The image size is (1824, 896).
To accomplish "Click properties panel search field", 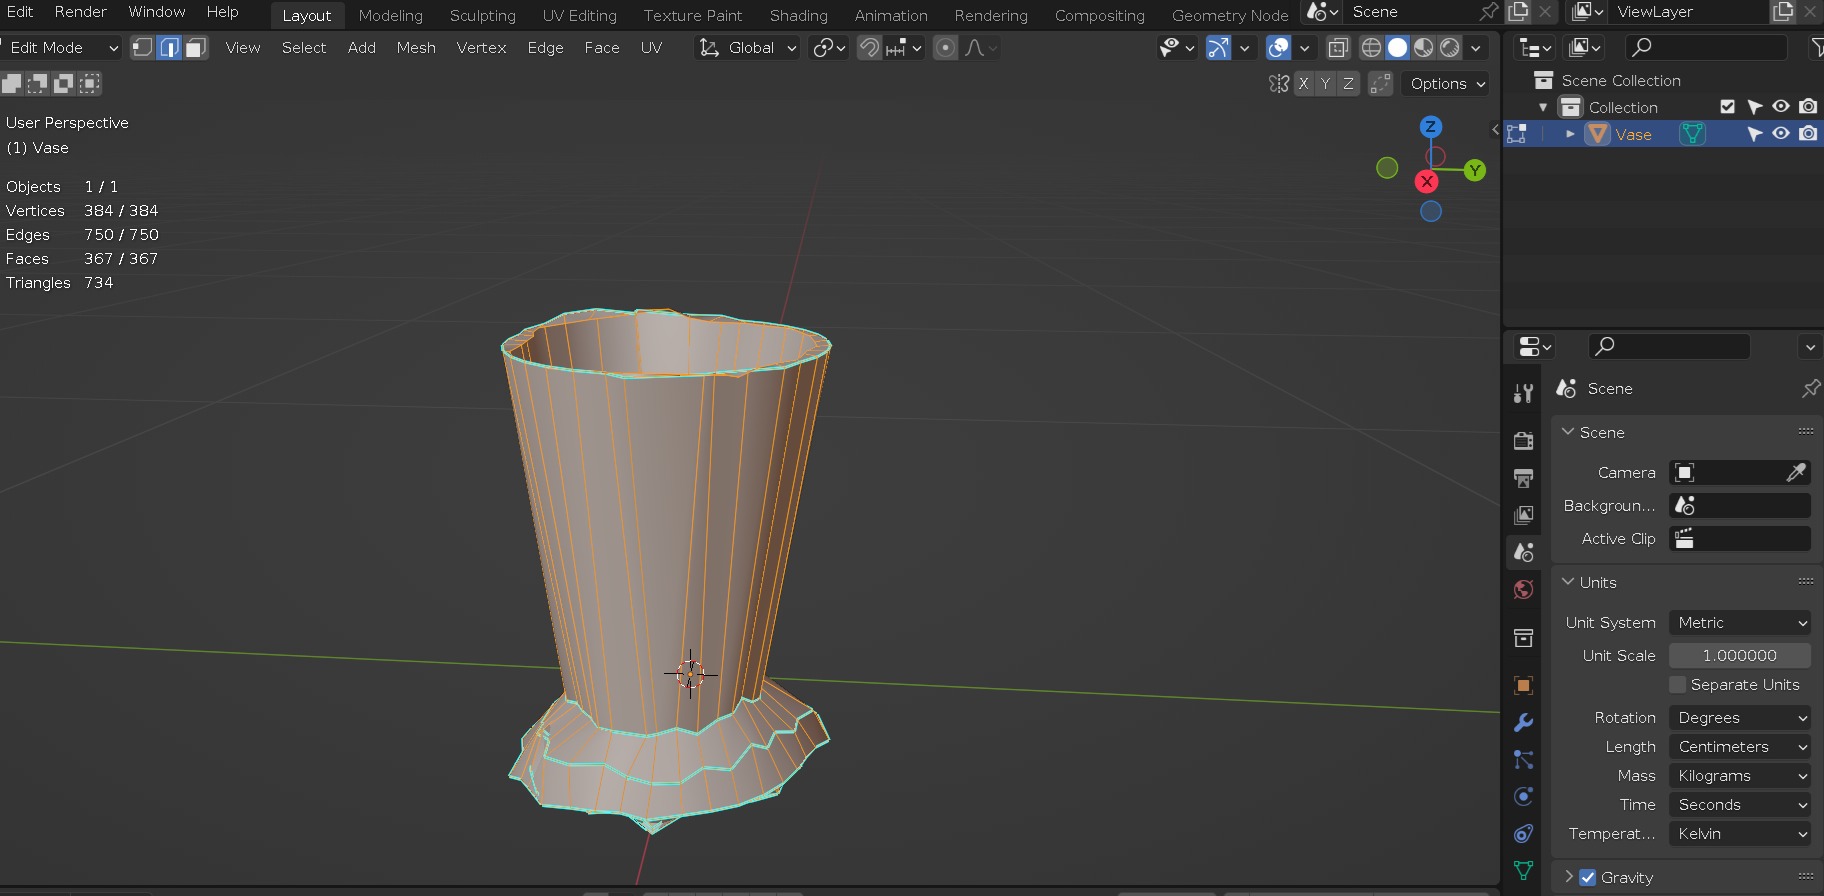I will pyautogui.click(x=1670, y=346).
